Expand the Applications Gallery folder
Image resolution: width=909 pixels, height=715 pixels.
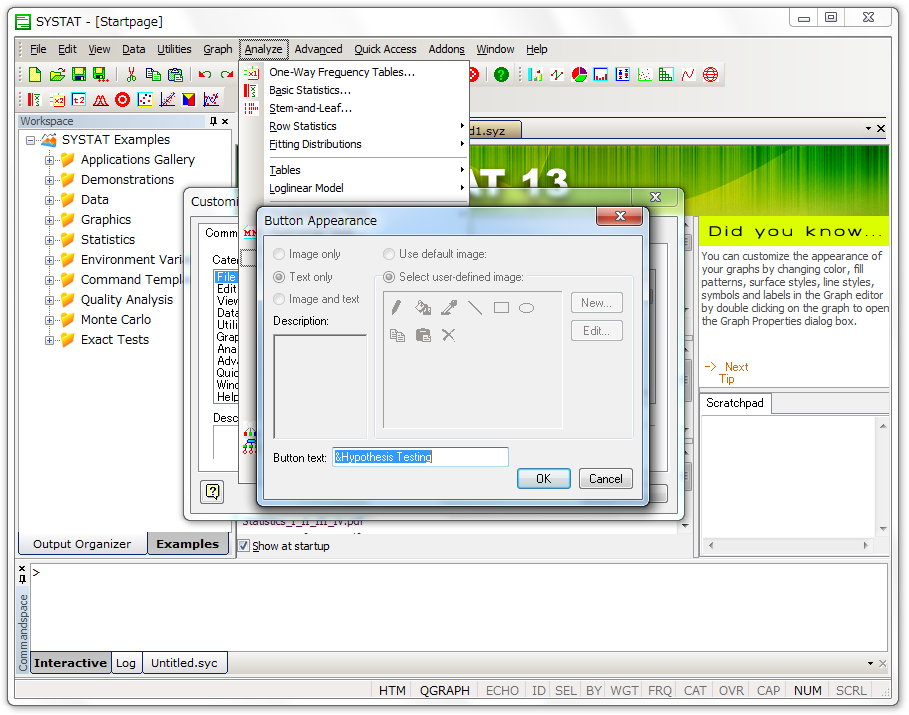point(49,160)
